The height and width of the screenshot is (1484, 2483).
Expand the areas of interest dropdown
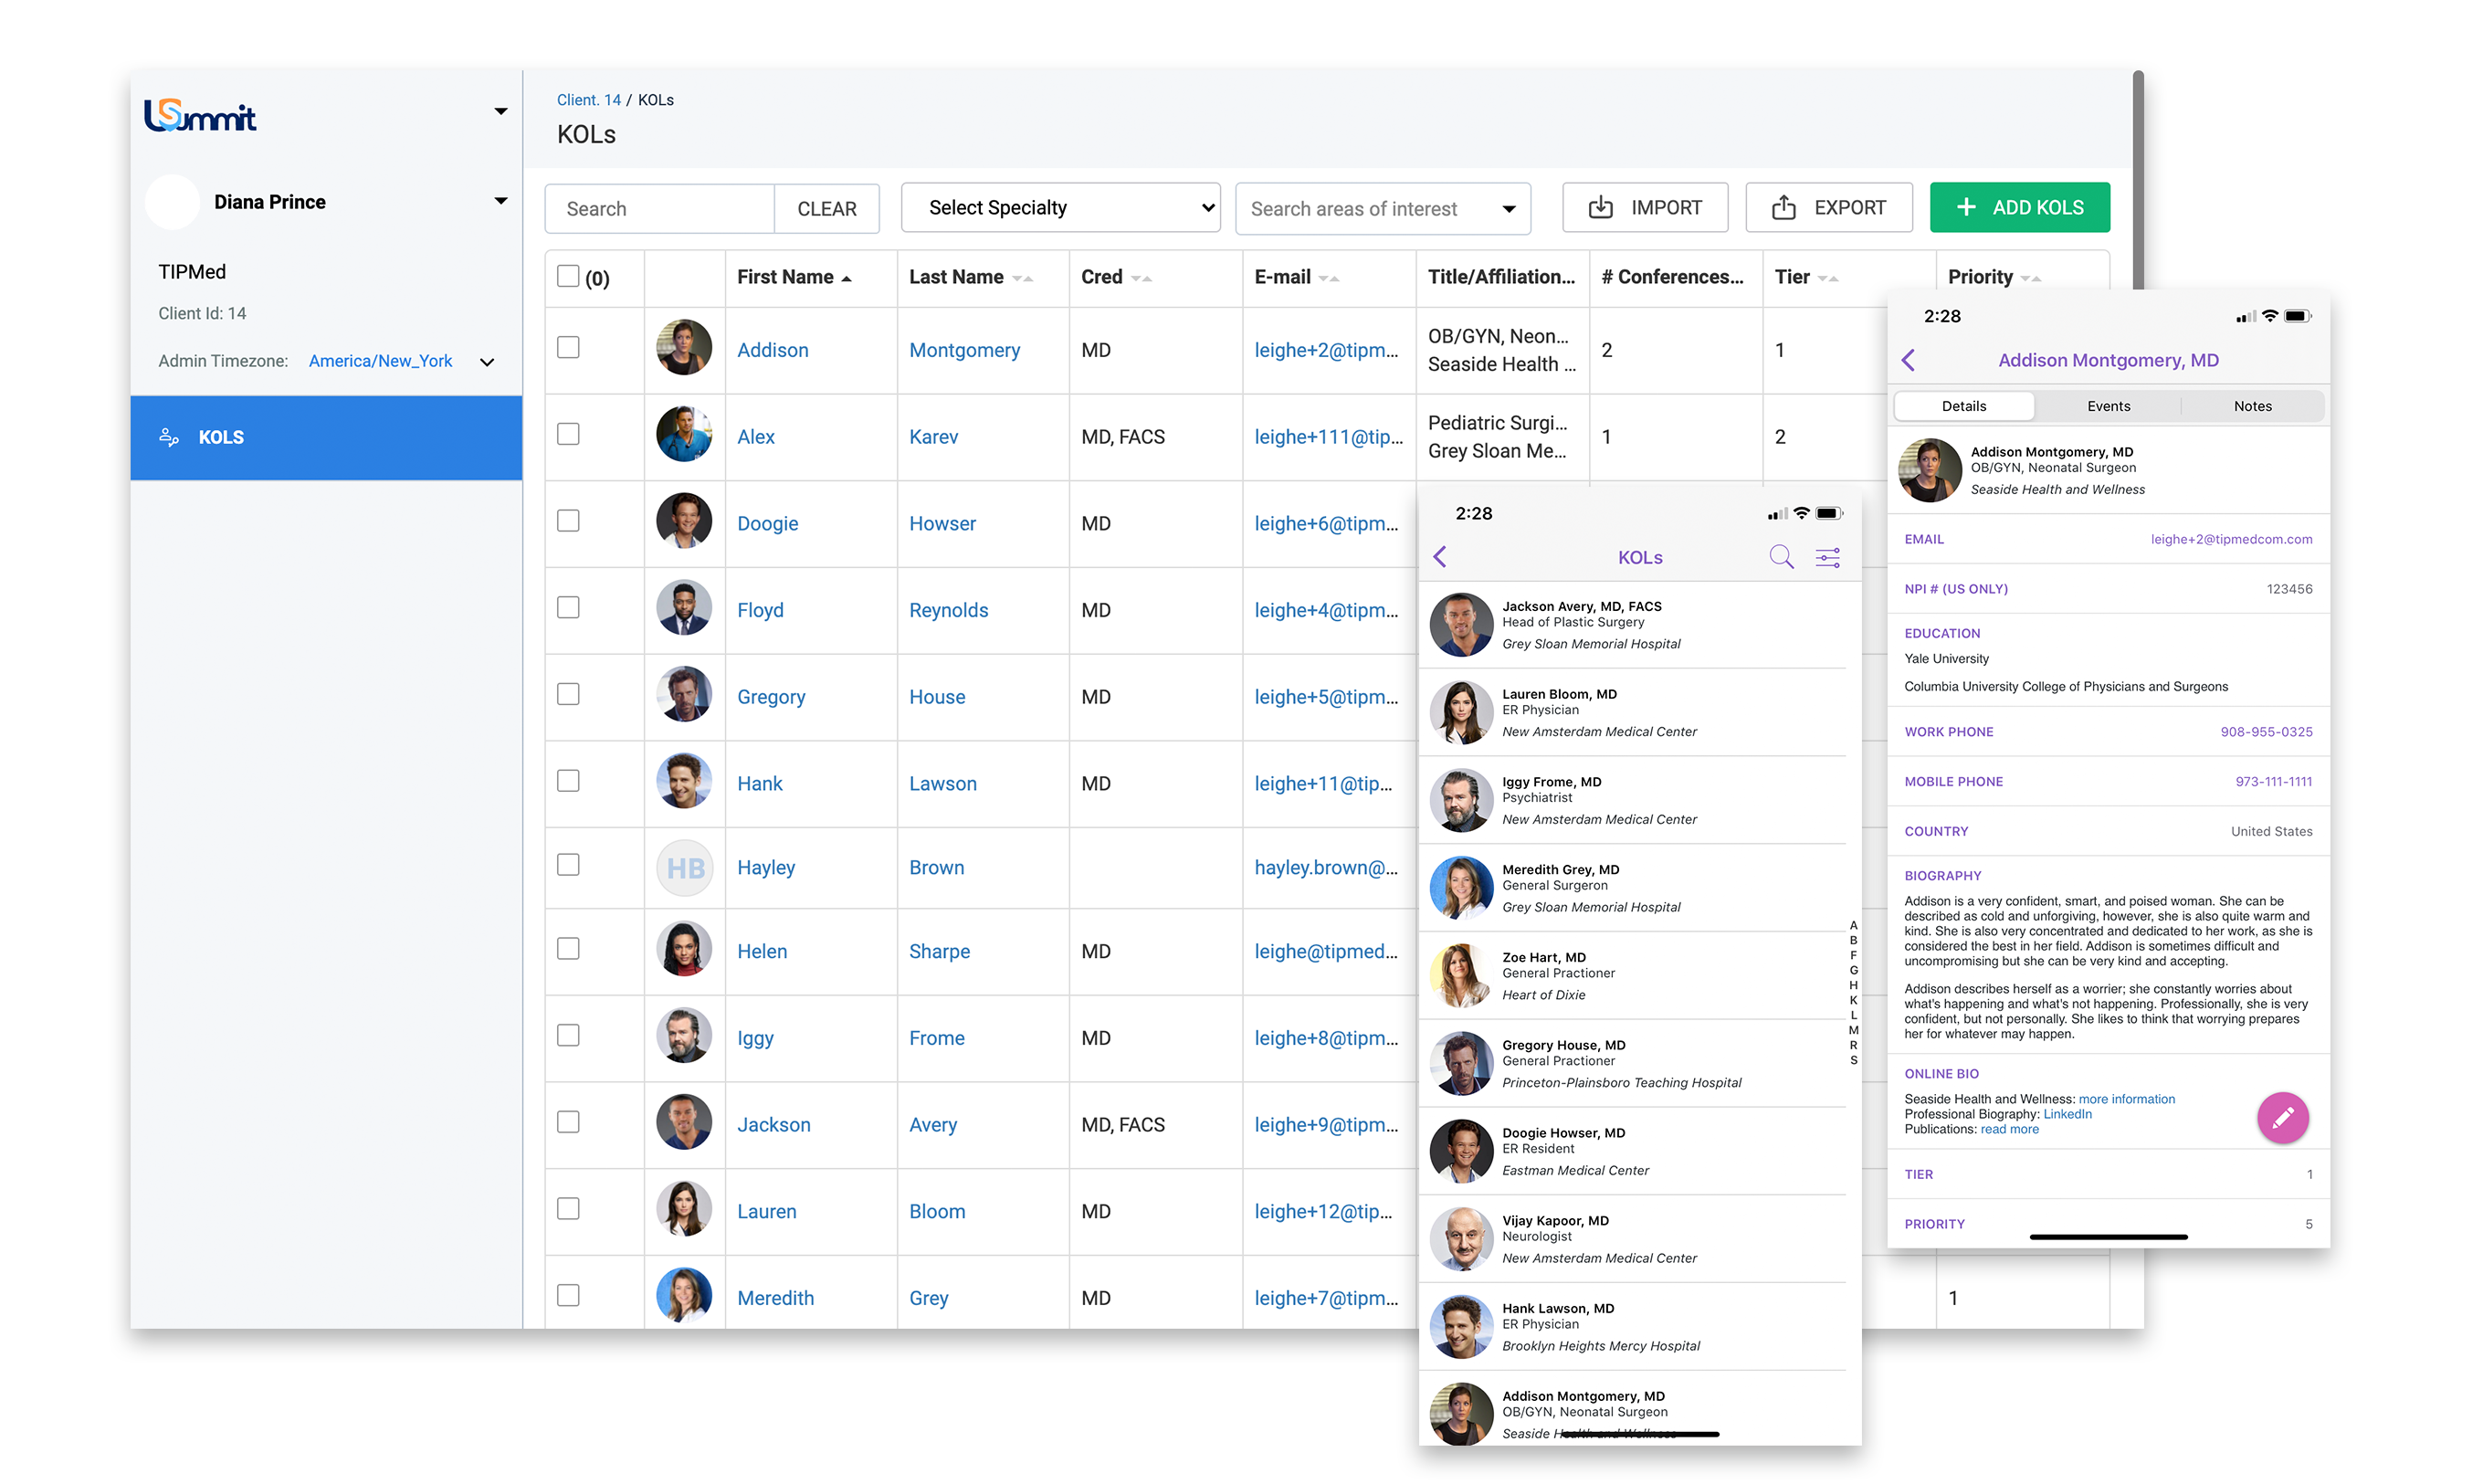(x=1508, y=209)
